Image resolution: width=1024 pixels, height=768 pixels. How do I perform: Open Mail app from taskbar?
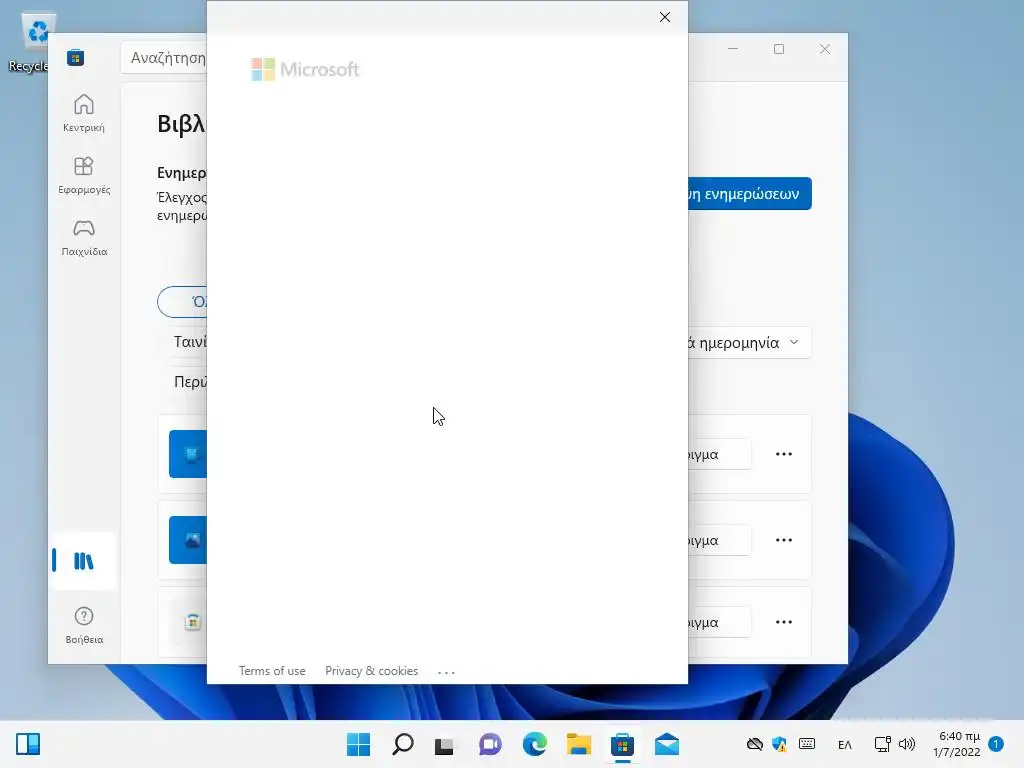pos(667,744)
